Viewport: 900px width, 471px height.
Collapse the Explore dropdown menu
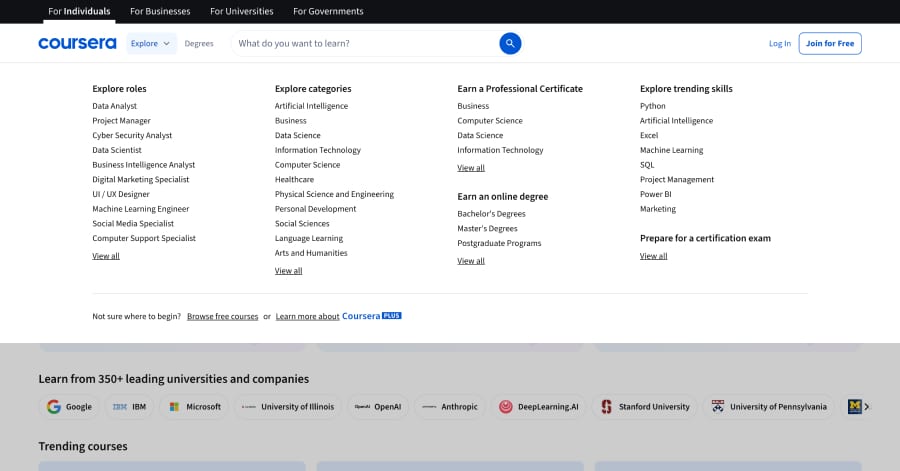pos(151,44)
